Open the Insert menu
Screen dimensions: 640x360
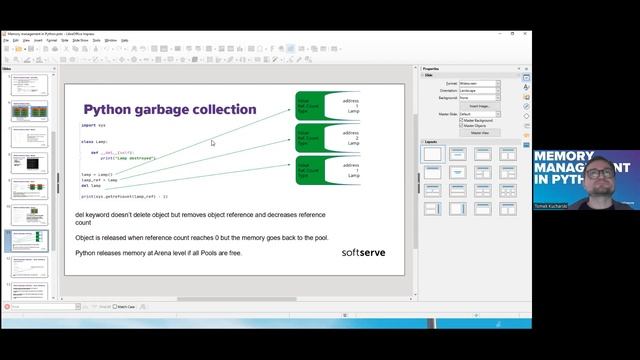point(38,40)
